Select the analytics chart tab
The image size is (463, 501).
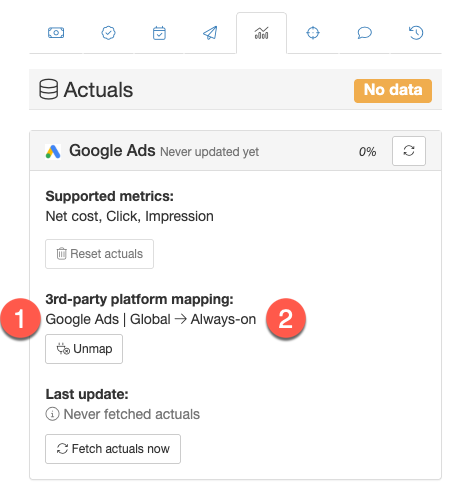(x=262, y=33)
